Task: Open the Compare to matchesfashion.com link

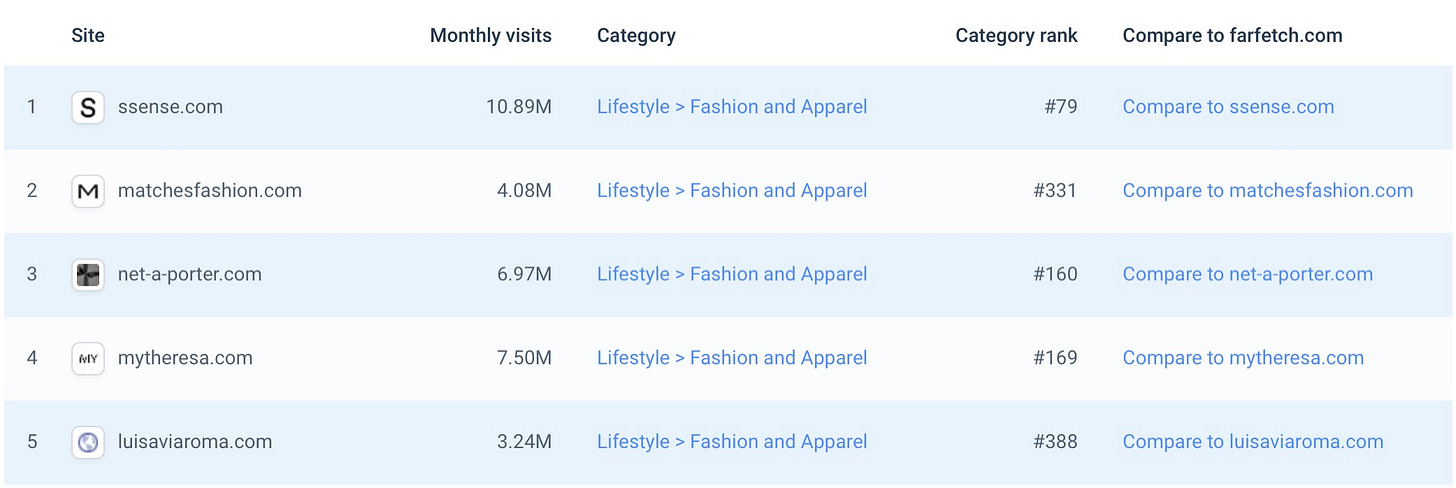Action: (x=1268, y=191)
